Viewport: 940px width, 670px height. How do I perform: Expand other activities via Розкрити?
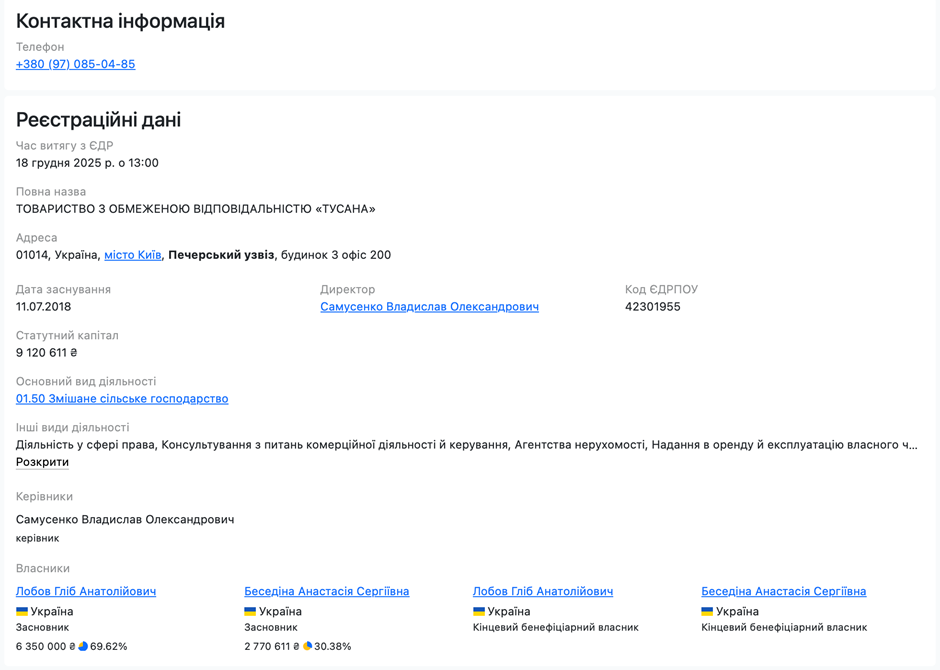tap(42, 462)
